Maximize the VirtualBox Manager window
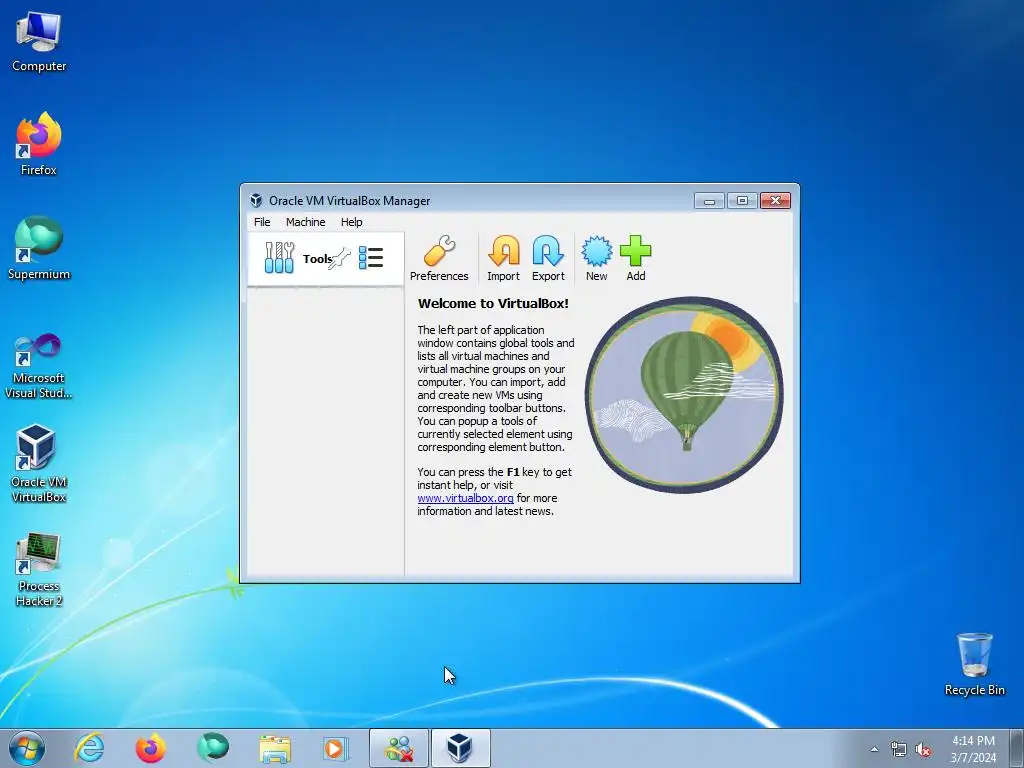1024x768 pixels. click(742, 200)
